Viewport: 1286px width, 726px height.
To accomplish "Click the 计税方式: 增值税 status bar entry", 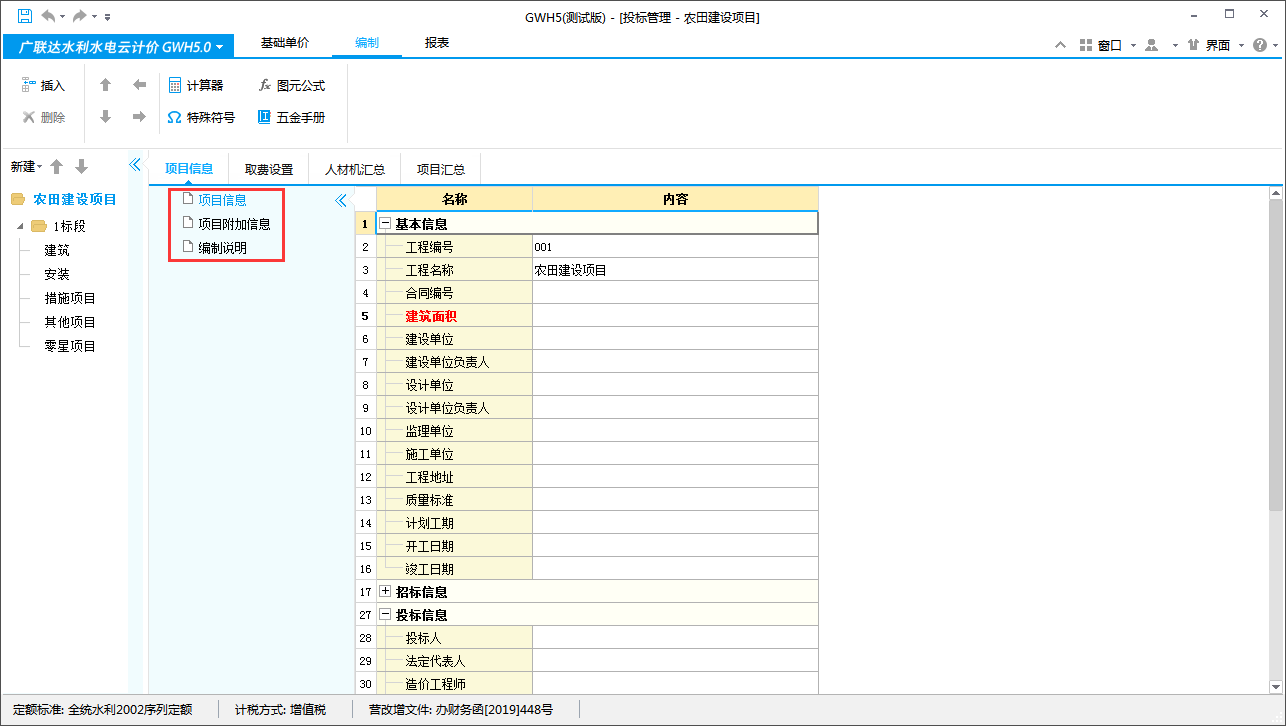I will (280, 710).
